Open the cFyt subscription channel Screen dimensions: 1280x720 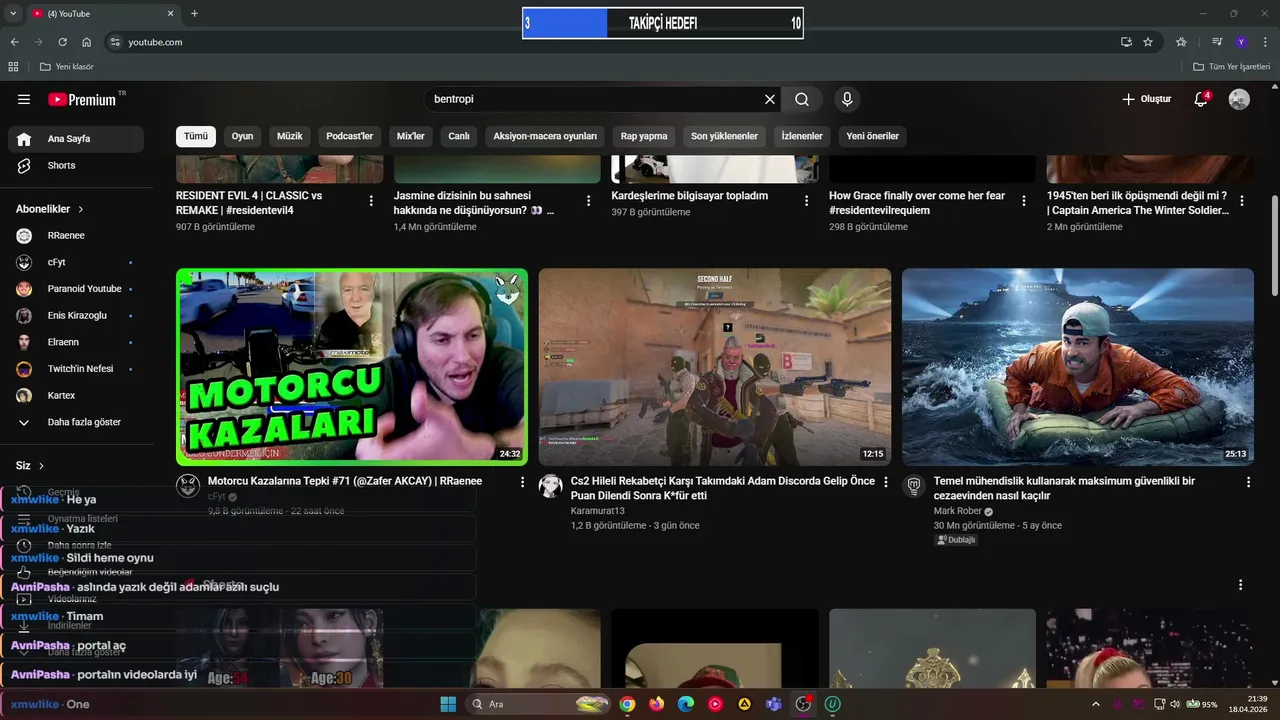click(76, 262)
